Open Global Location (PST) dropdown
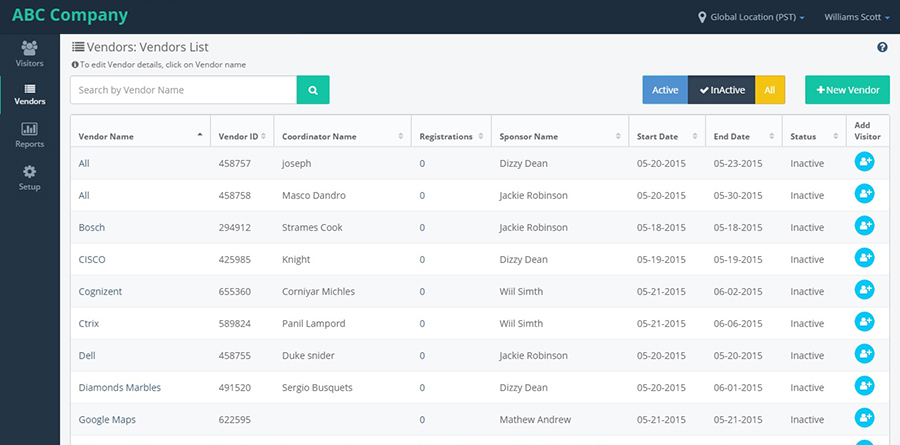The image size is (900, 445). click(x=757, y=17)
